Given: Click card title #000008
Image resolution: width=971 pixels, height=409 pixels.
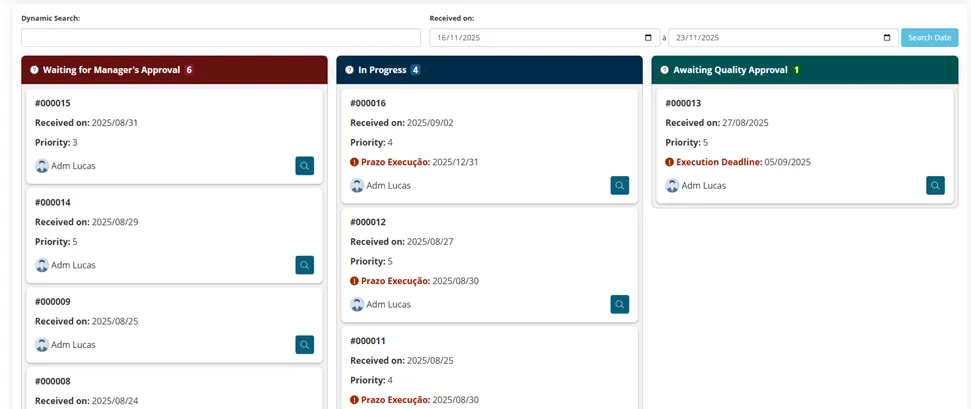Looking at the screenshot, I should [53, 381].
